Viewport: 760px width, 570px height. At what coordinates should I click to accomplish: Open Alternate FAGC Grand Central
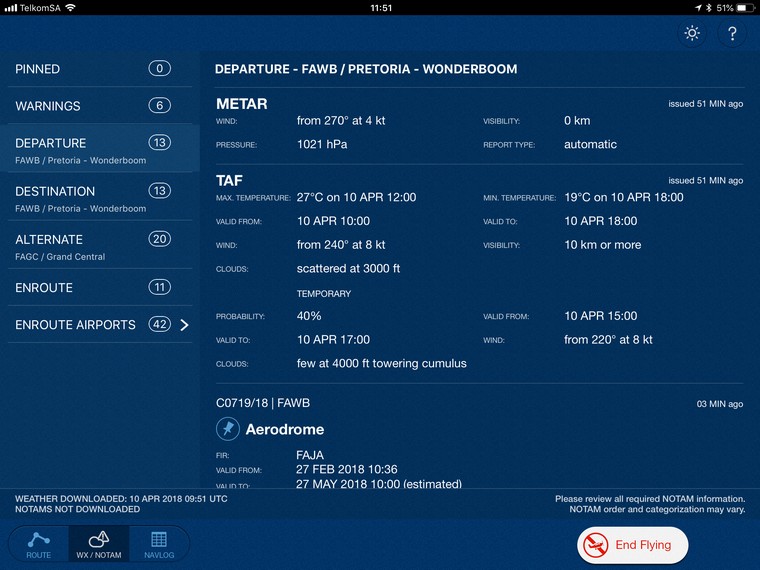tap(60, 246)
